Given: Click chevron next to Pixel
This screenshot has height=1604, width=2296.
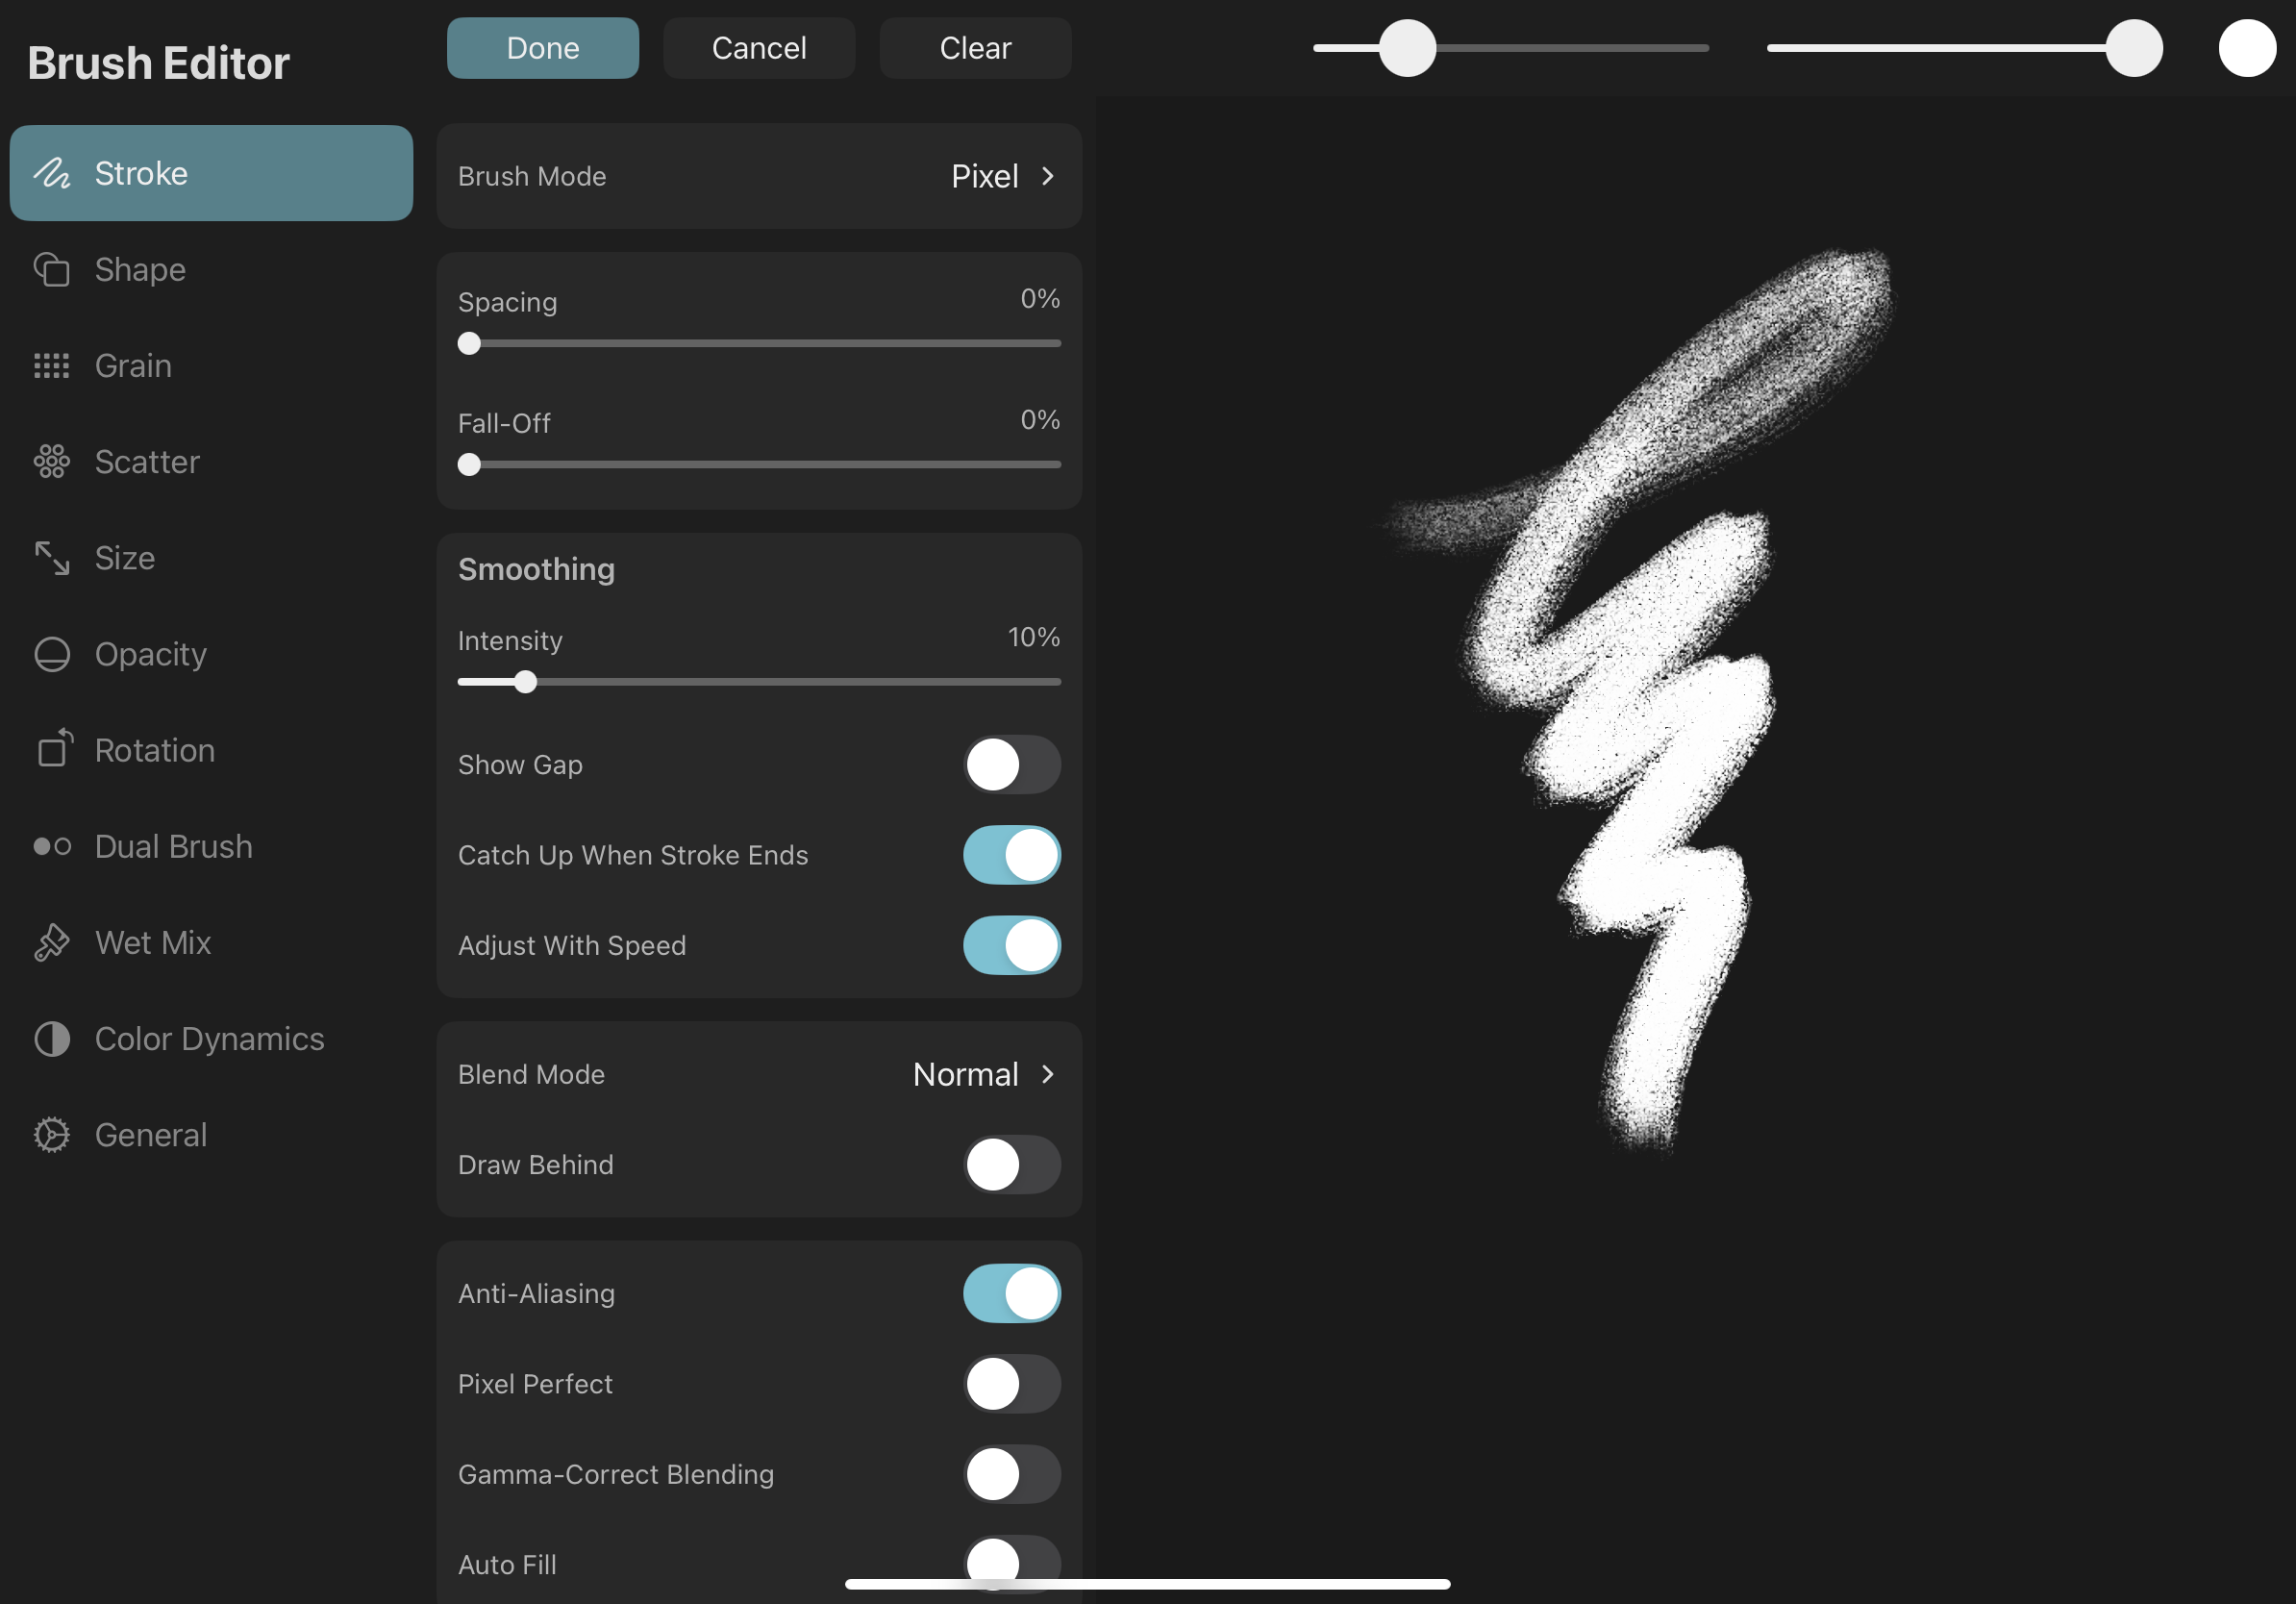Looking at the screenshot, I should click(x=1047, y=176).
